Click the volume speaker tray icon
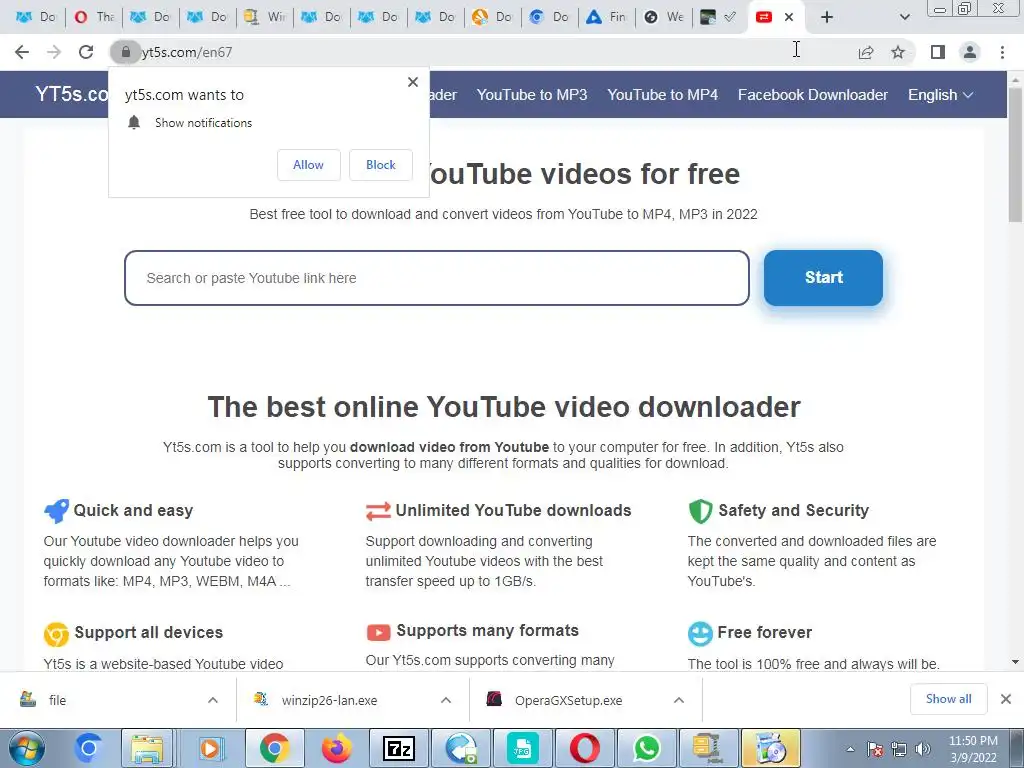The image size is (1024, 768). click(x=923, y=749)
